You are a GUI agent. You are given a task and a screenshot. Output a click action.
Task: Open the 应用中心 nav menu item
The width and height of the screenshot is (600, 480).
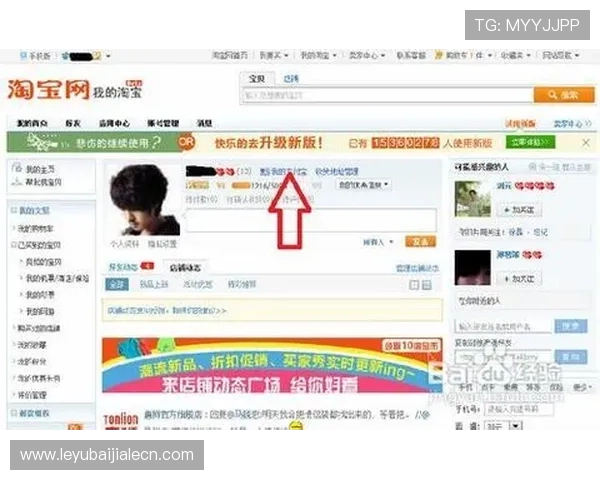114,123
